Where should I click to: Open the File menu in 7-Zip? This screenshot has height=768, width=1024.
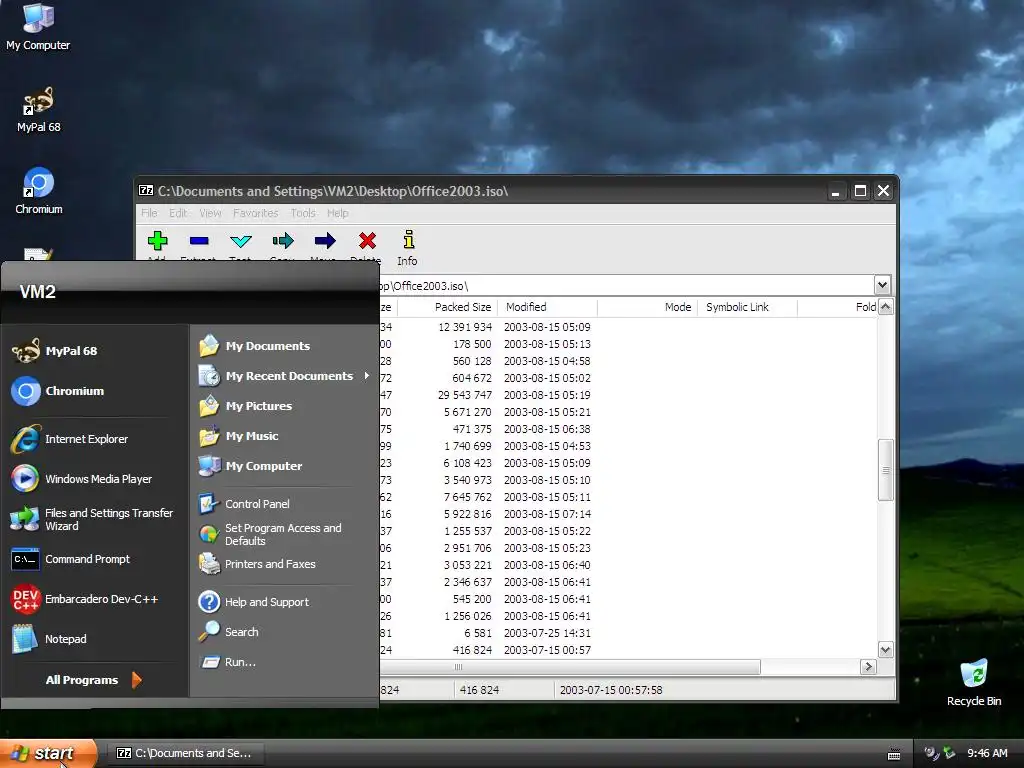click(149, 213)
